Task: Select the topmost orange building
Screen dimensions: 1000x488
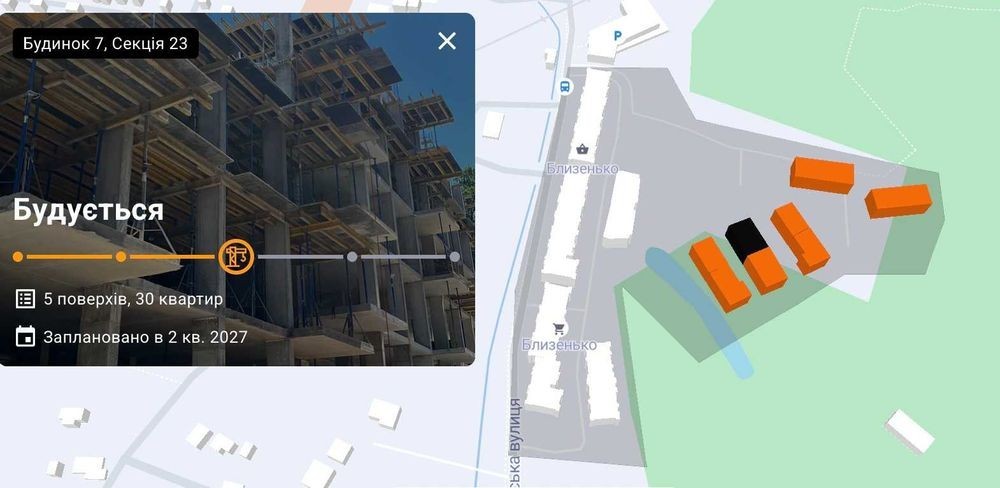Action: (822, 175)
